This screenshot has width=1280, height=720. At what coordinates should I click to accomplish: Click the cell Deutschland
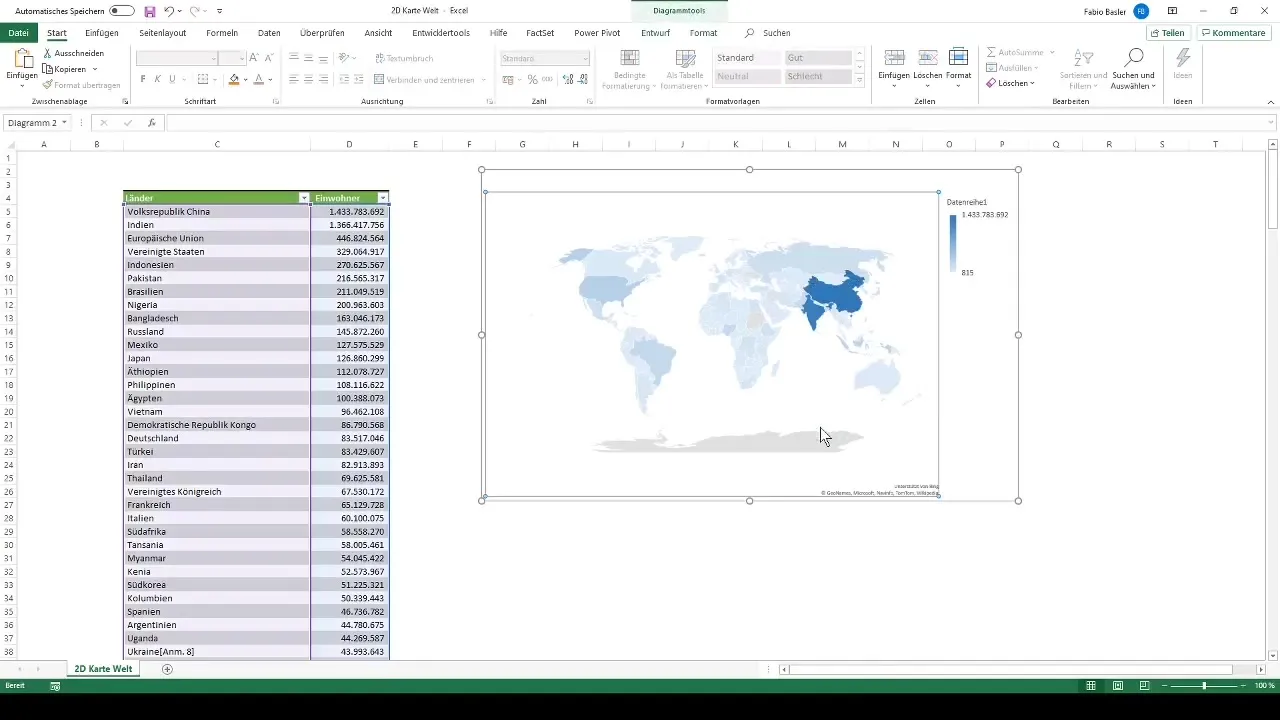point(216,438)
